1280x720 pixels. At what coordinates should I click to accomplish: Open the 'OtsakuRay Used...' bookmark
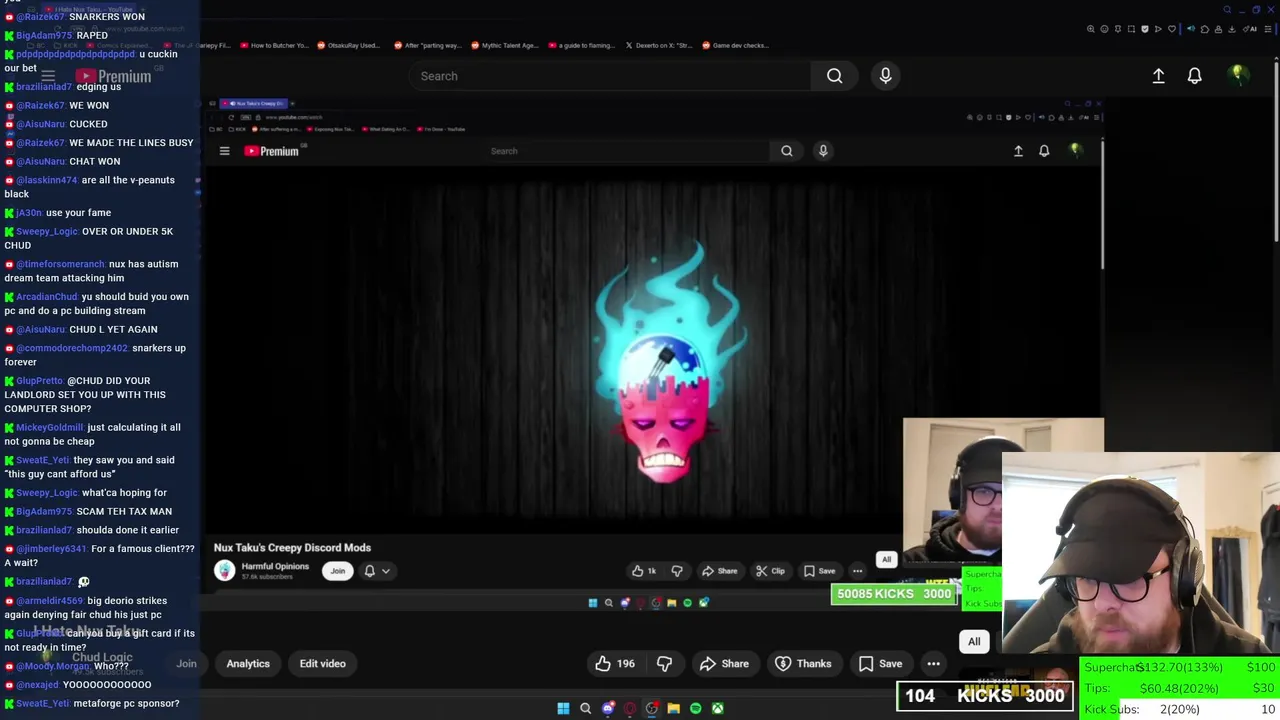pos(349,45)
